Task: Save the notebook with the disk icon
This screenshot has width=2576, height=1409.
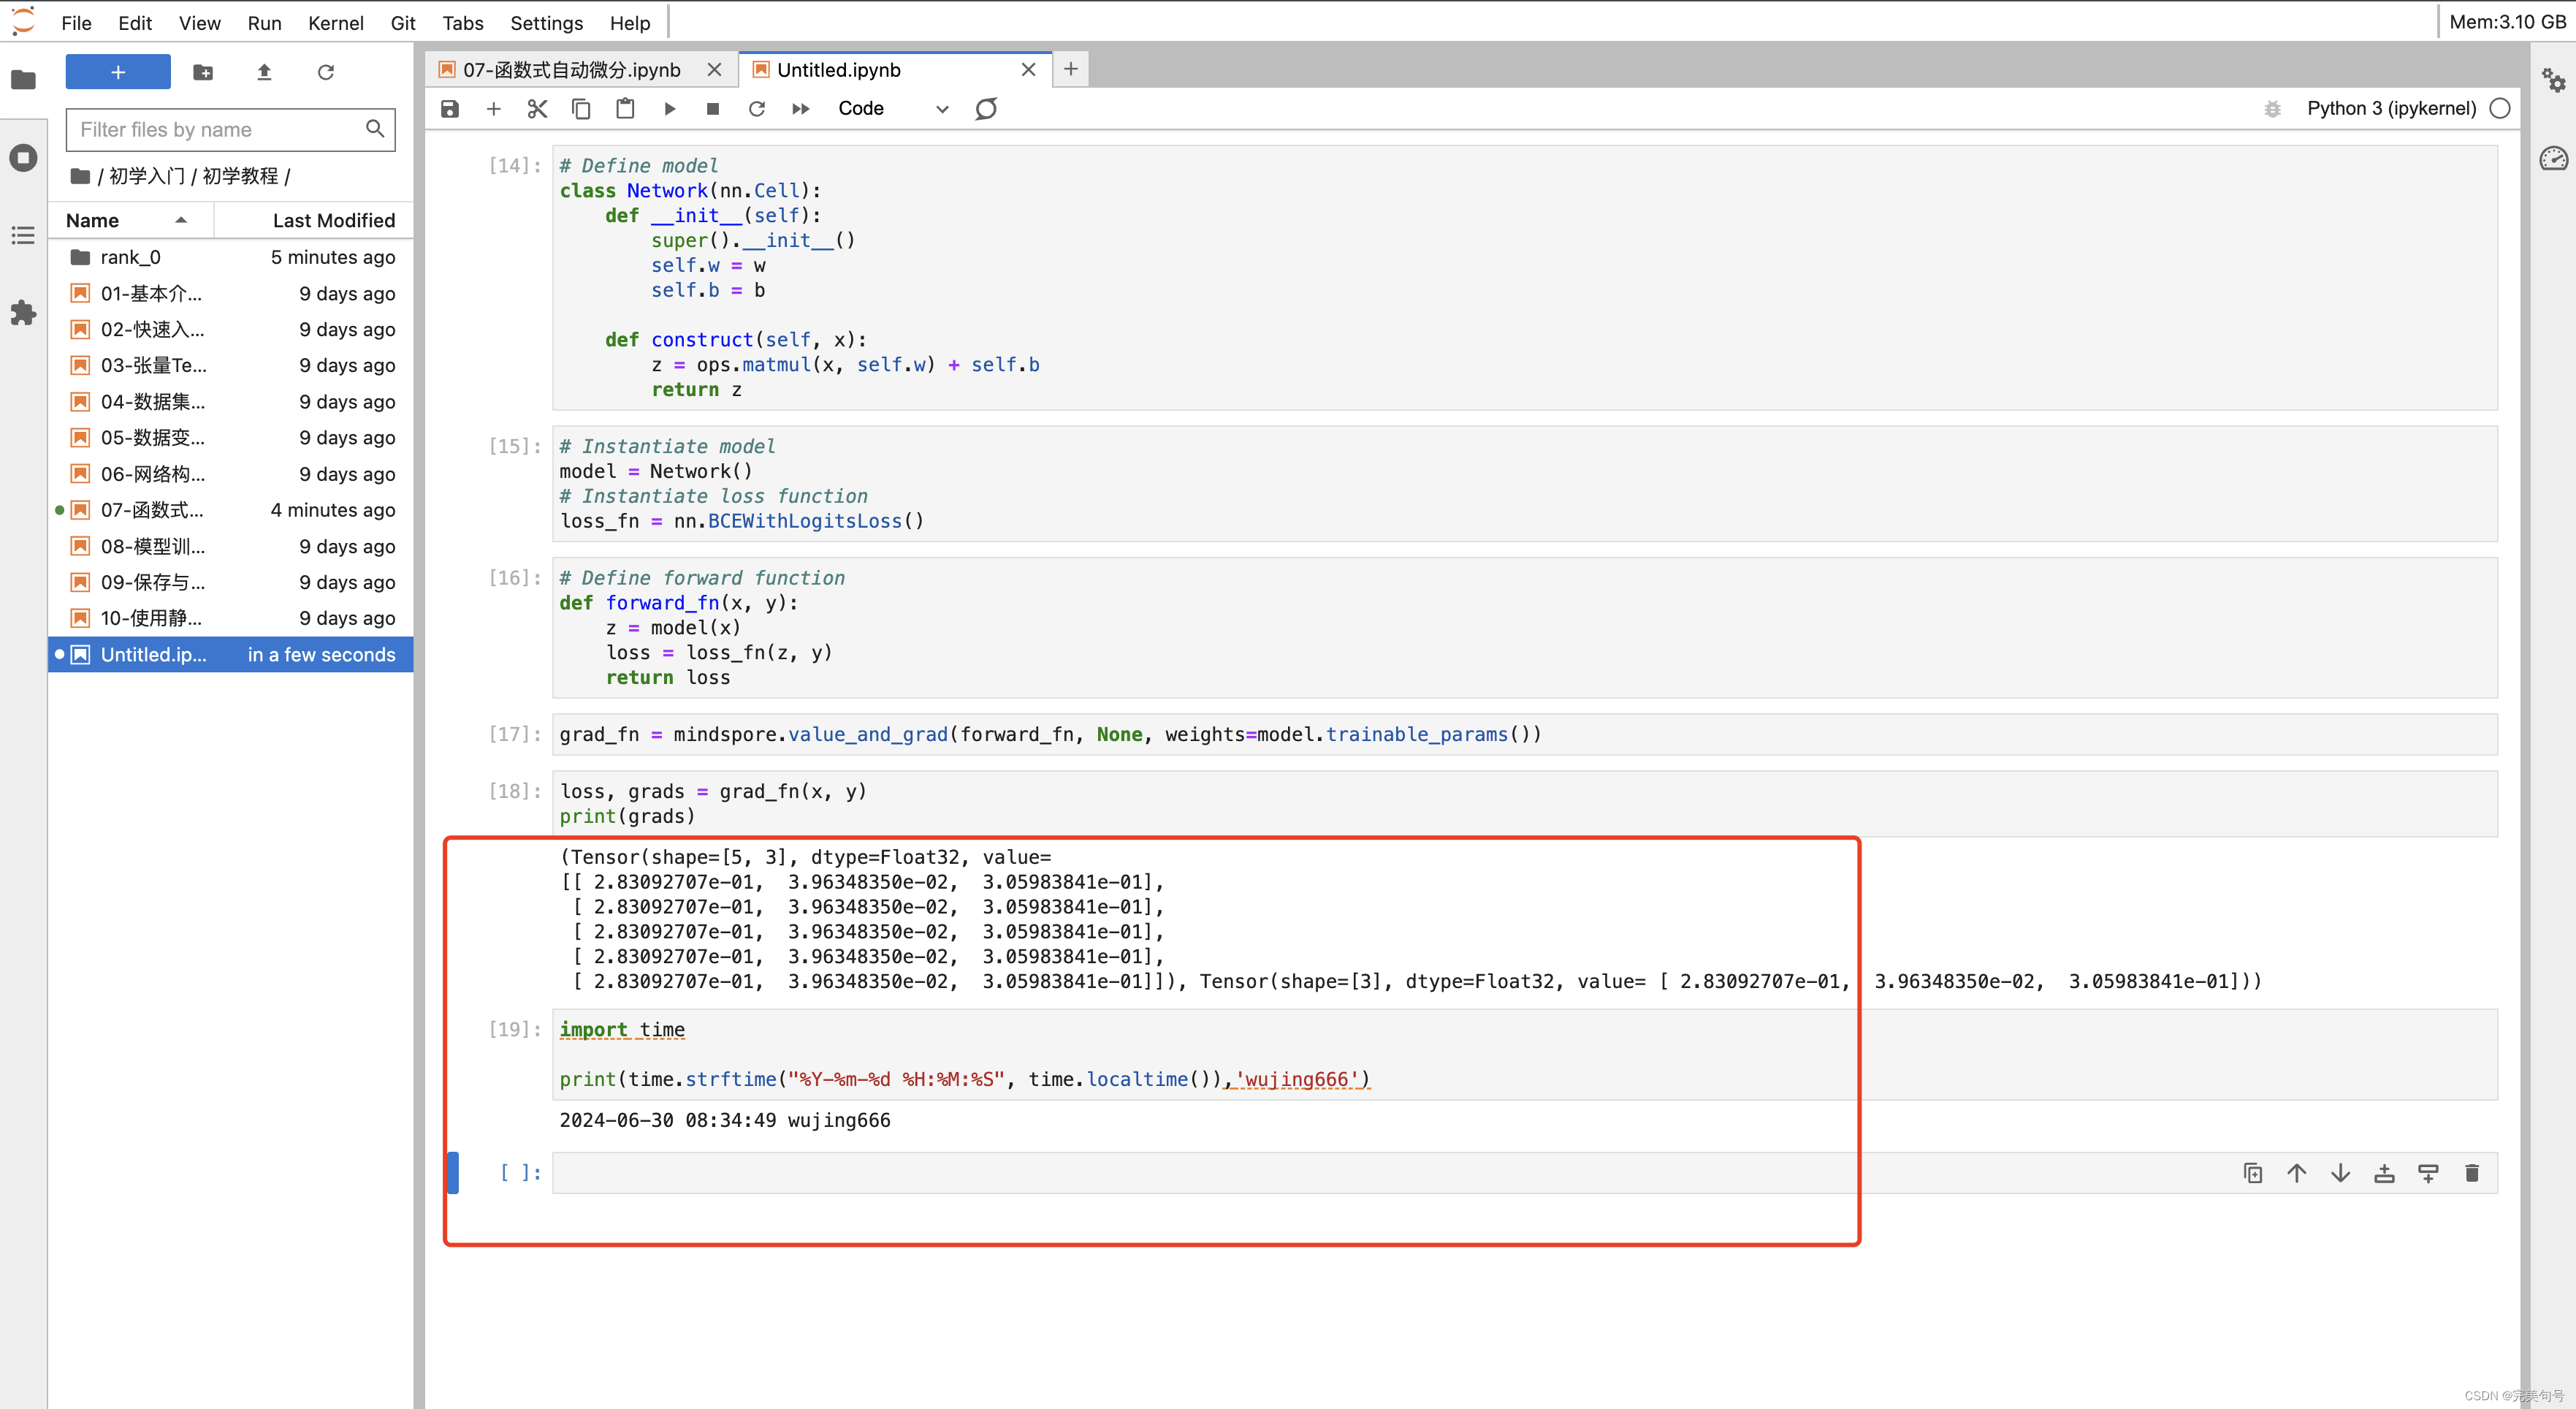Action: [450, 109]
